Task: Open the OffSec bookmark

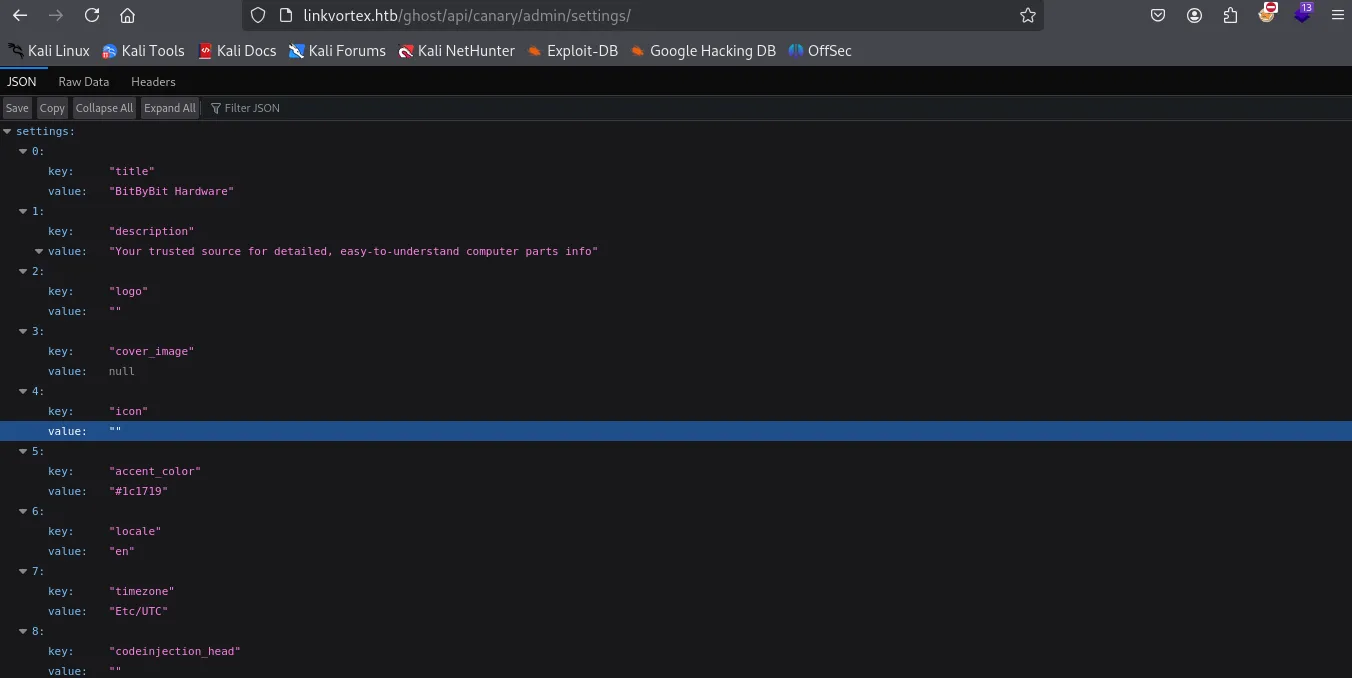Action: [820, 50]
